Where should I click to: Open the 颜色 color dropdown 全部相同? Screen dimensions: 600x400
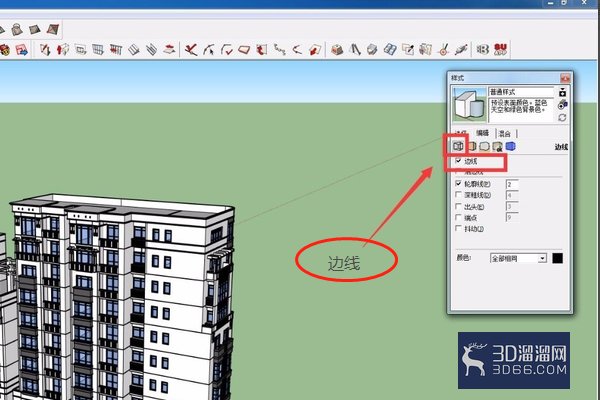point(518,258)
